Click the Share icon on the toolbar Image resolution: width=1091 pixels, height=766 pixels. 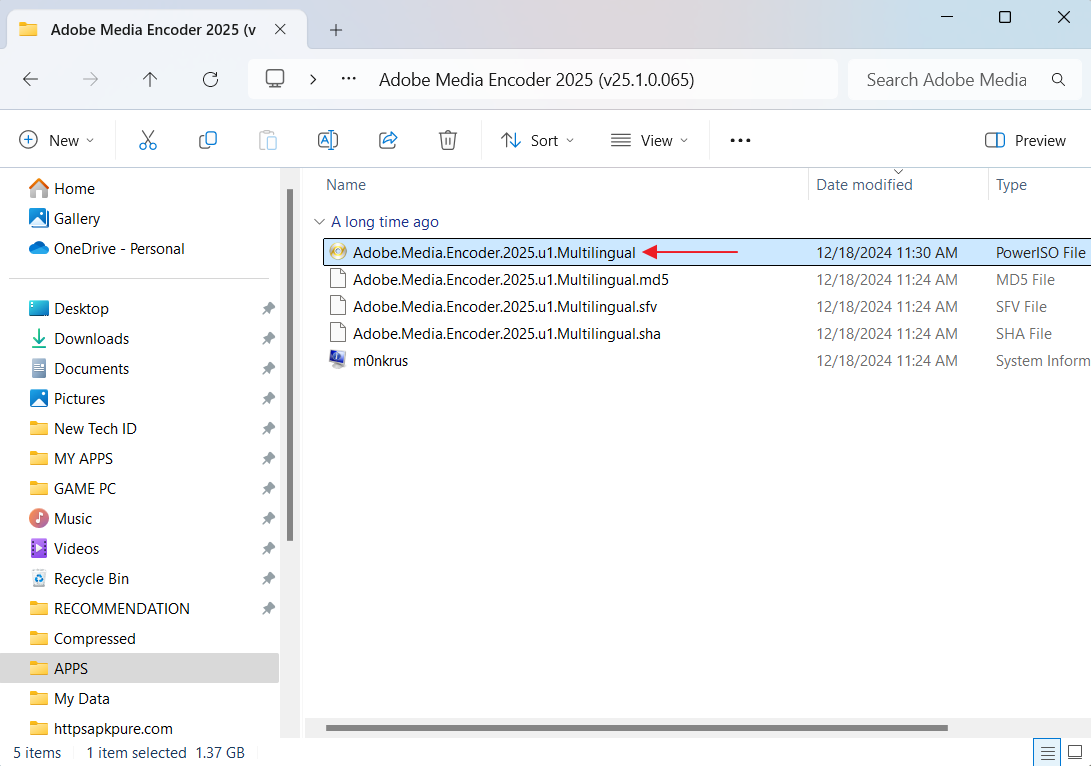pos(388,140)
